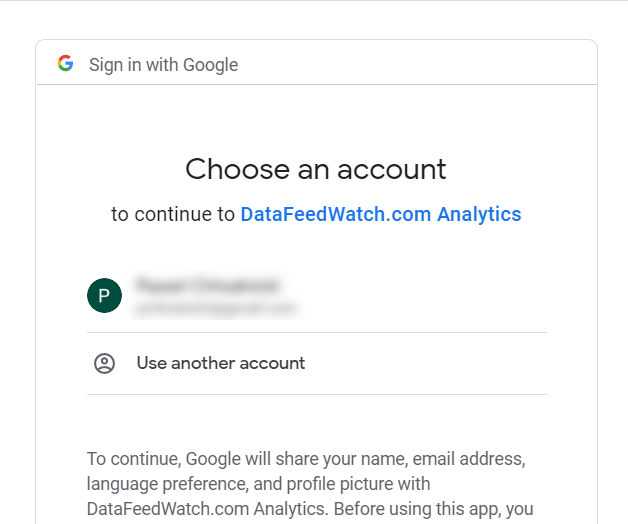628x524 pixels.
Task: Click the "language preference, and profile picture" line
Action: (x=258, y=484)
